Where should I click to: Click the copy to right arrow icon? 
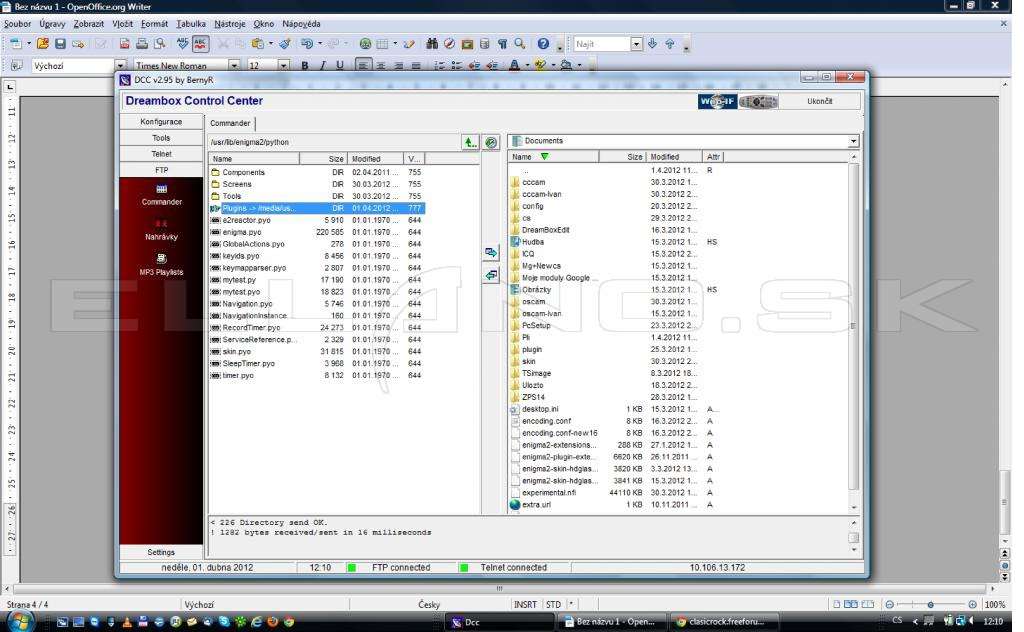[x=491, y=253]
